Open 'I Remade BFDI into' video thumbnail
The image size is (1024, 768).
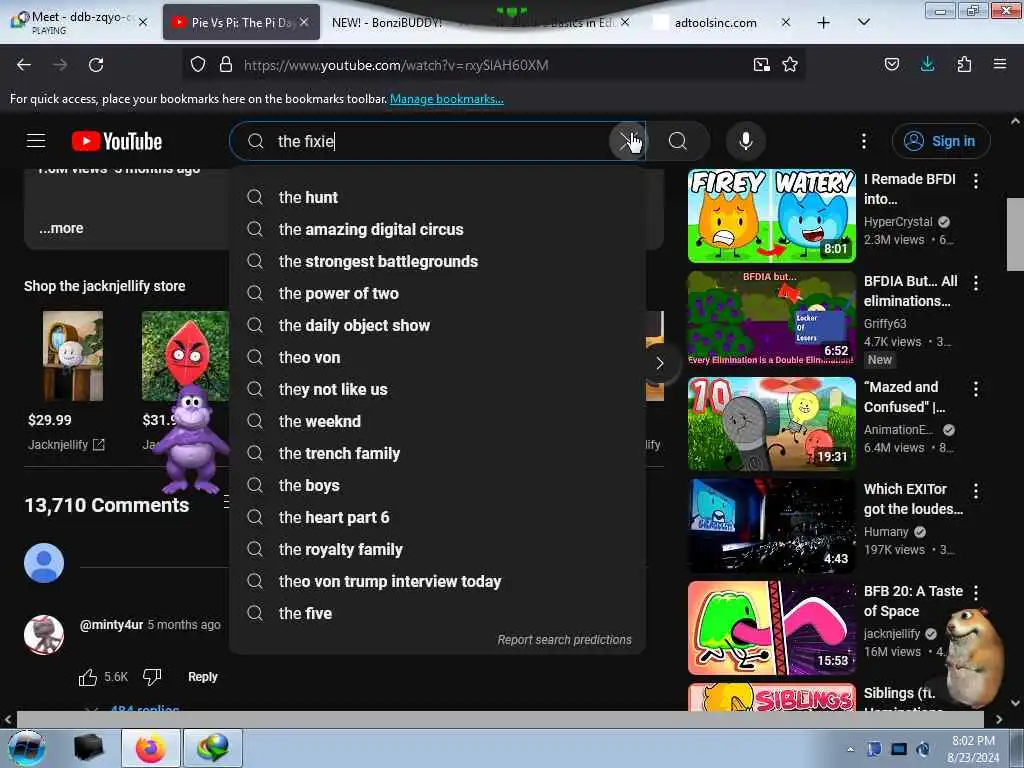(771, 216)
